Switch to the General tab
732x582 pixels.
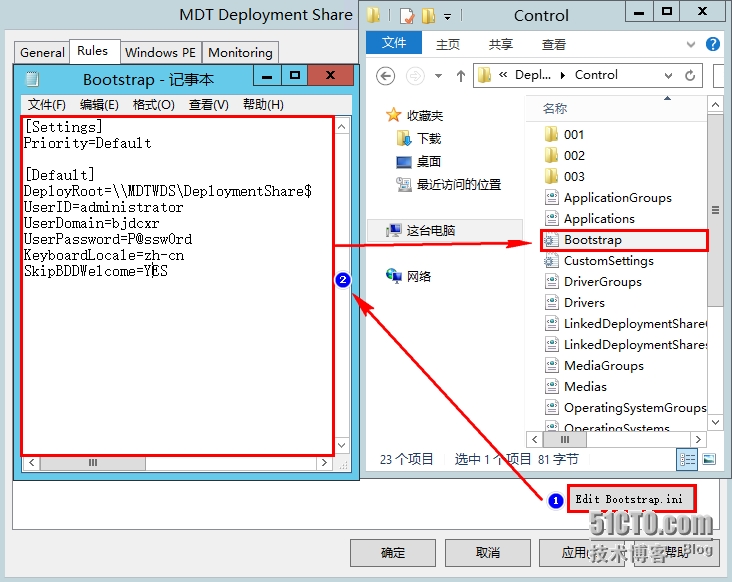[42, 52]
